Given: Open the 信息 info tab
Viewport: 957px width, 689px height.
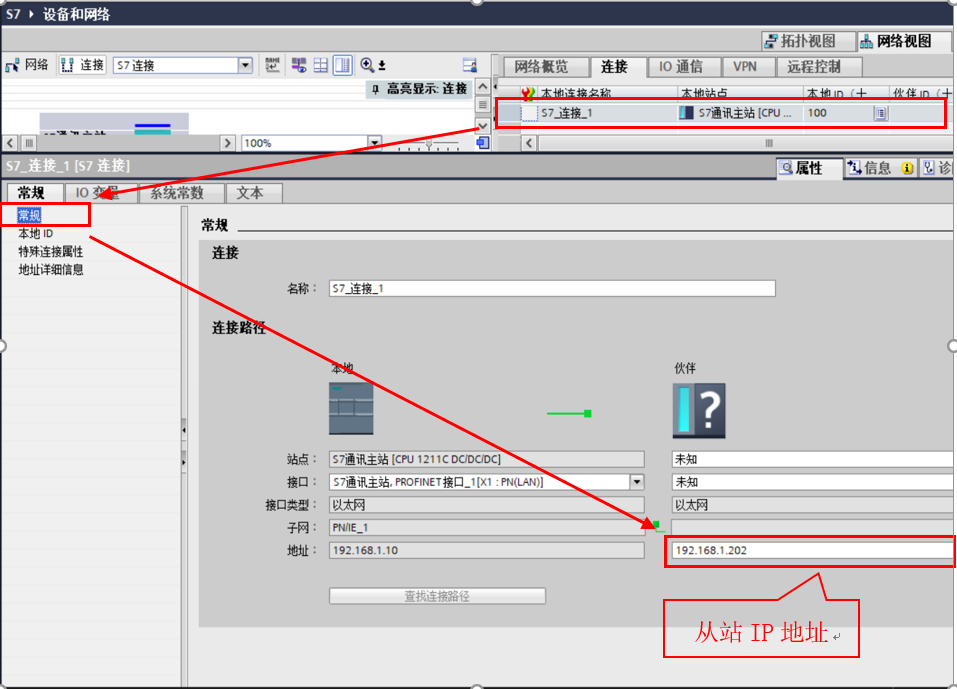Looking at the screenshot, I should click(x=879, y=168).
